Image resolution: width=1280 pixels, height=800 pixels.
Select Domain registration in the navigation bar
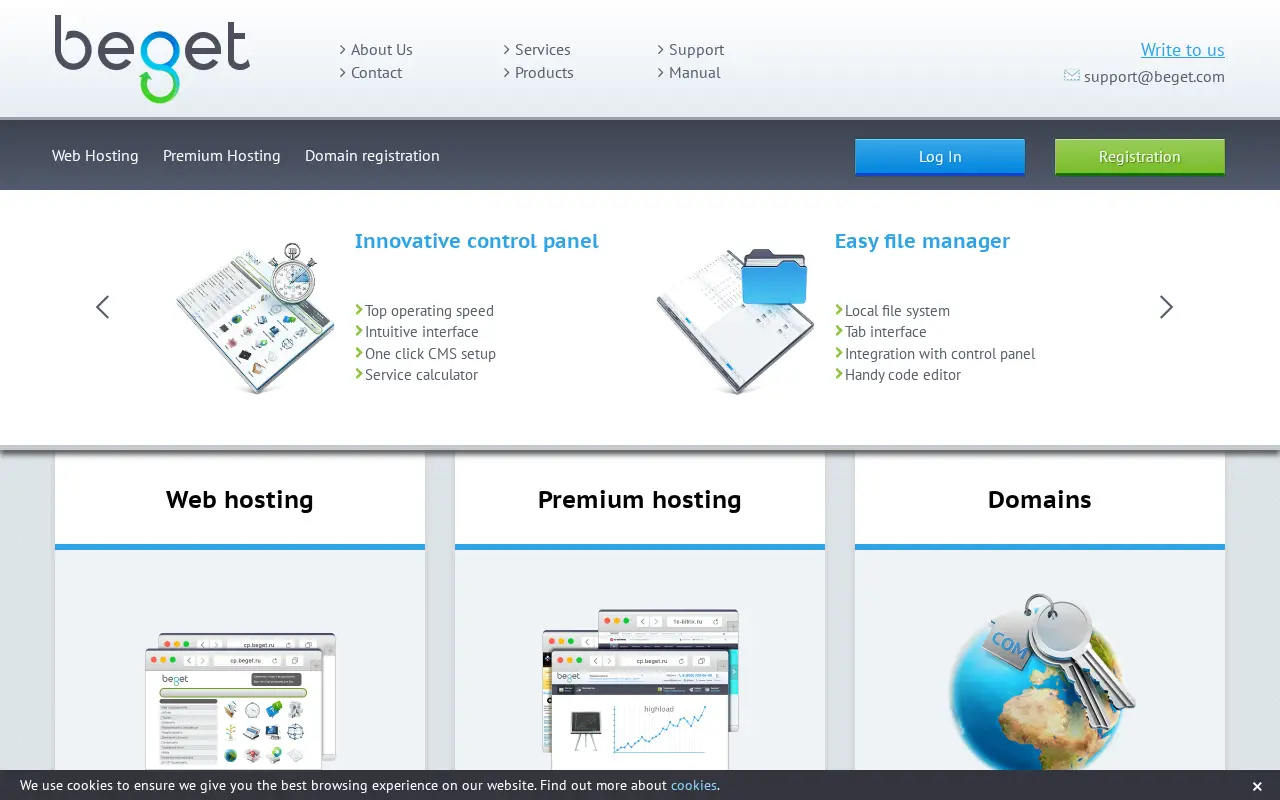(372, 155)
